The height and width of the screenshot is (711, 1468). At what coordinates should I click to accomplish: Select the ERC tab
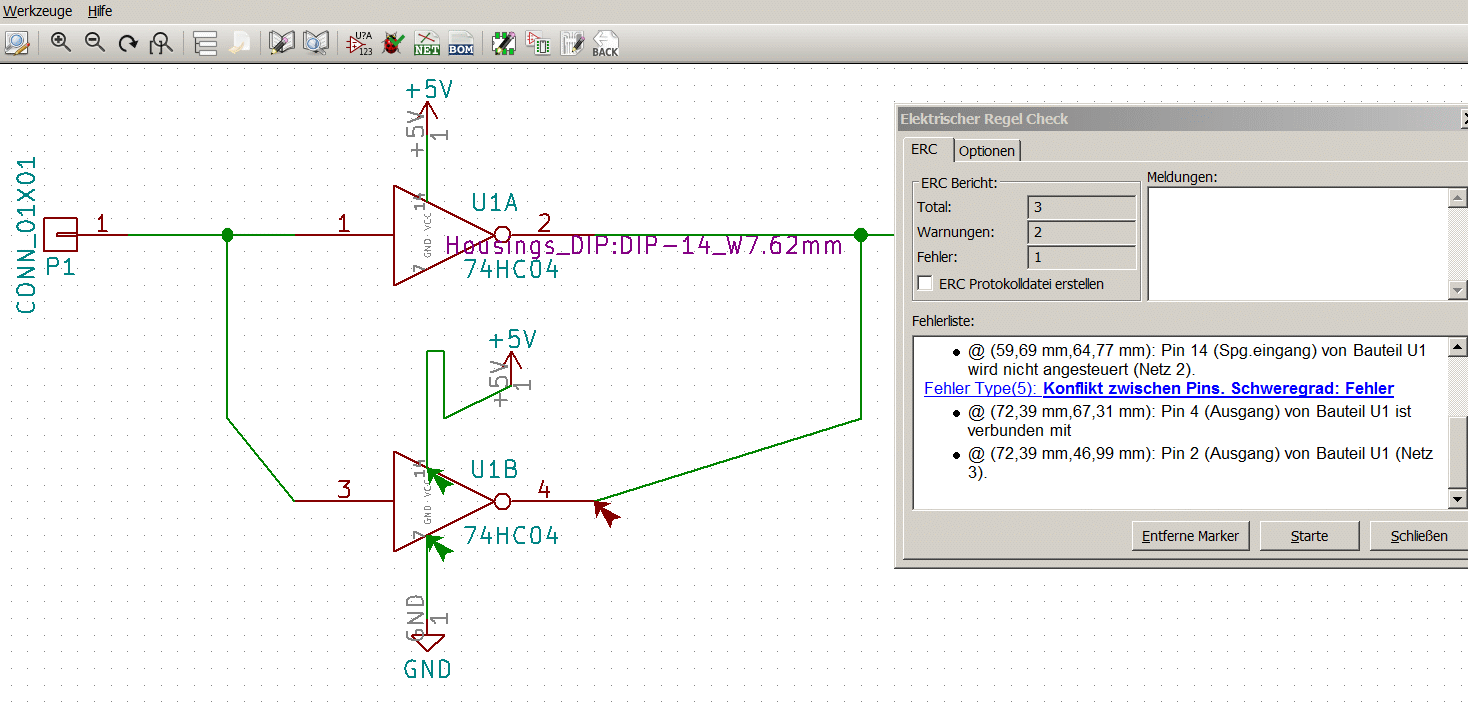point(924,149)
